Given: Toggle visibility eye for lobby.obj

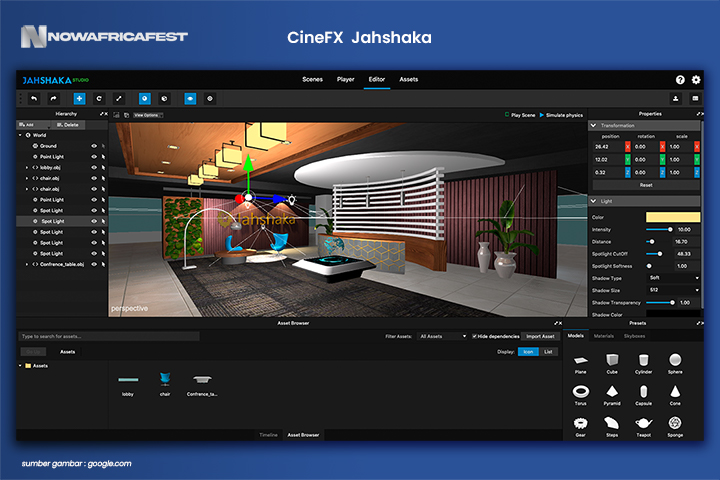Looking at the screenshot, I should click(x=94, y=168).
